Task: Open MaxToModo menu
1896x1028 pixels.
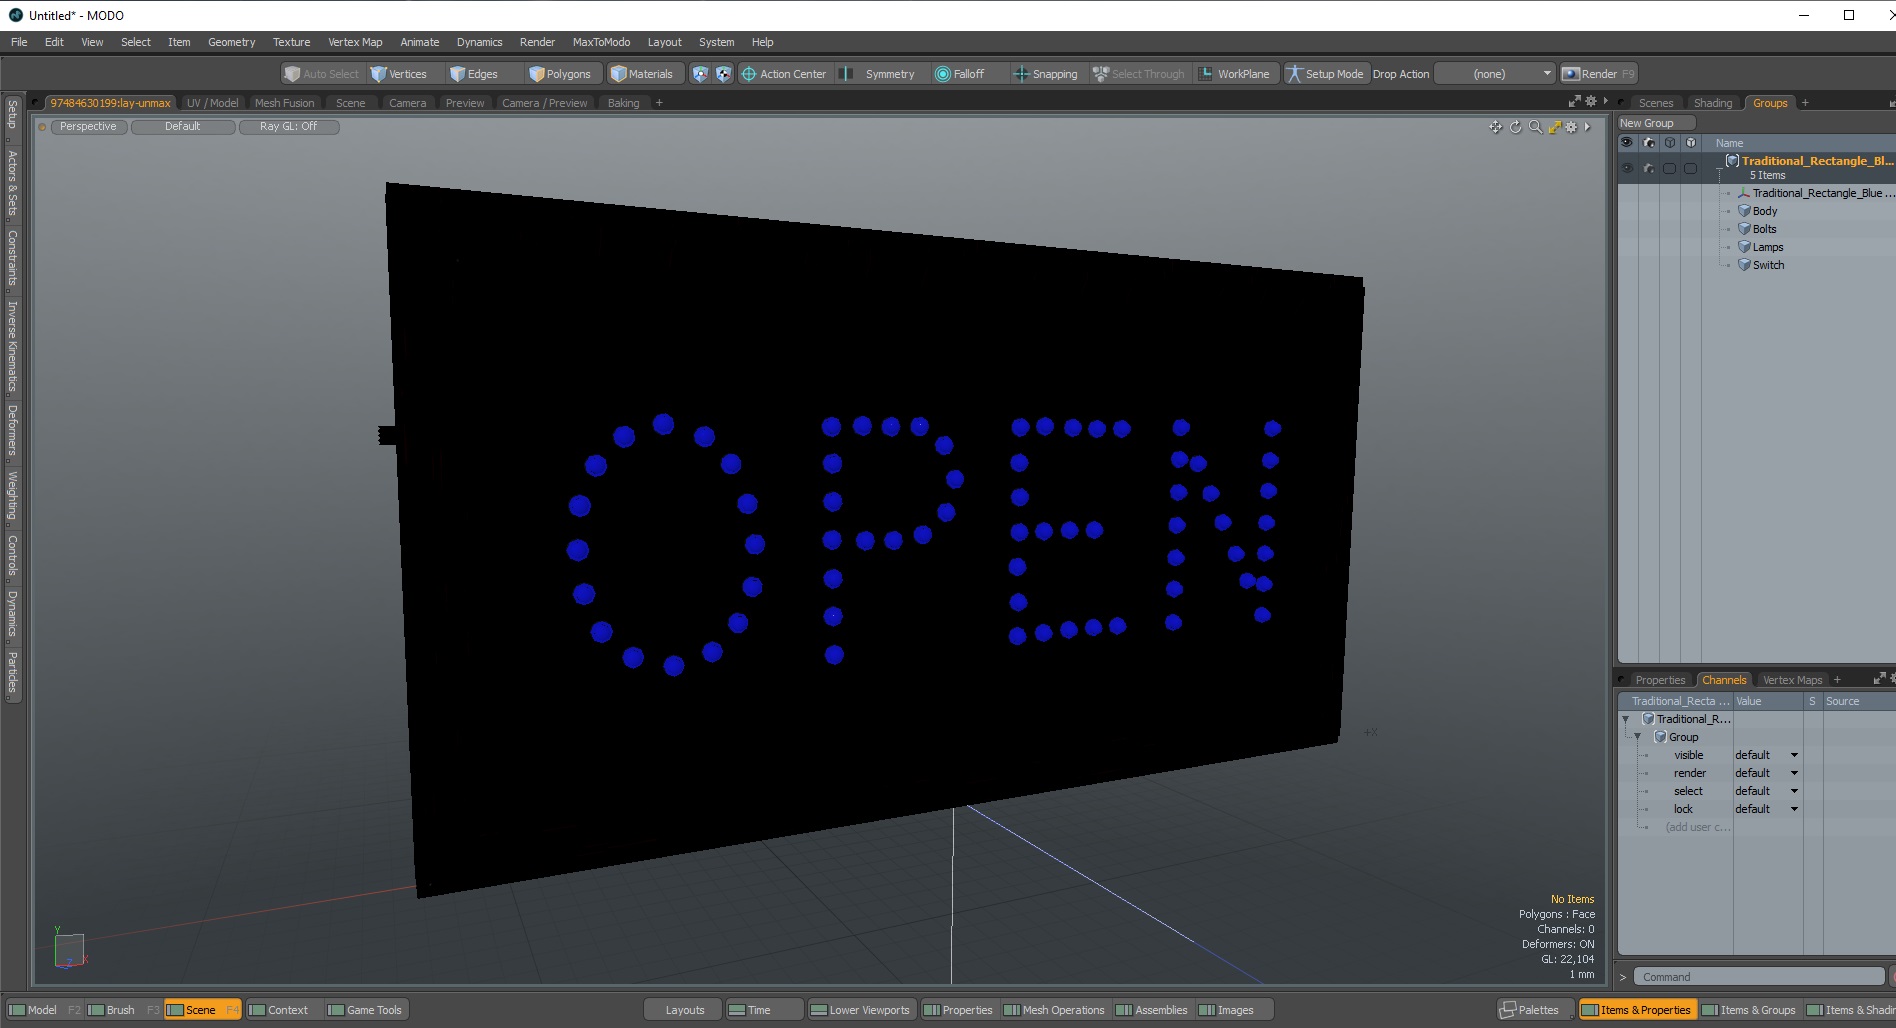Action: (x=601, y=42)
